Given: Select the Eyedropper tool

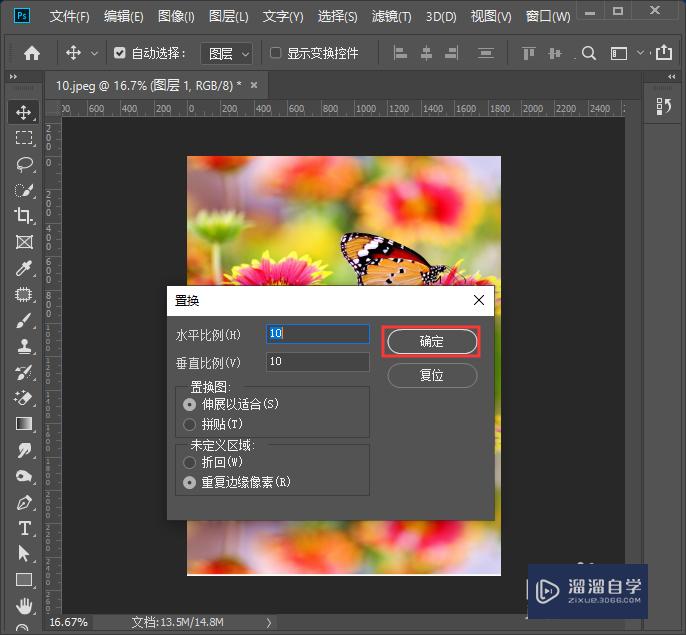Looking at the screenshot, I should point(24,268).
